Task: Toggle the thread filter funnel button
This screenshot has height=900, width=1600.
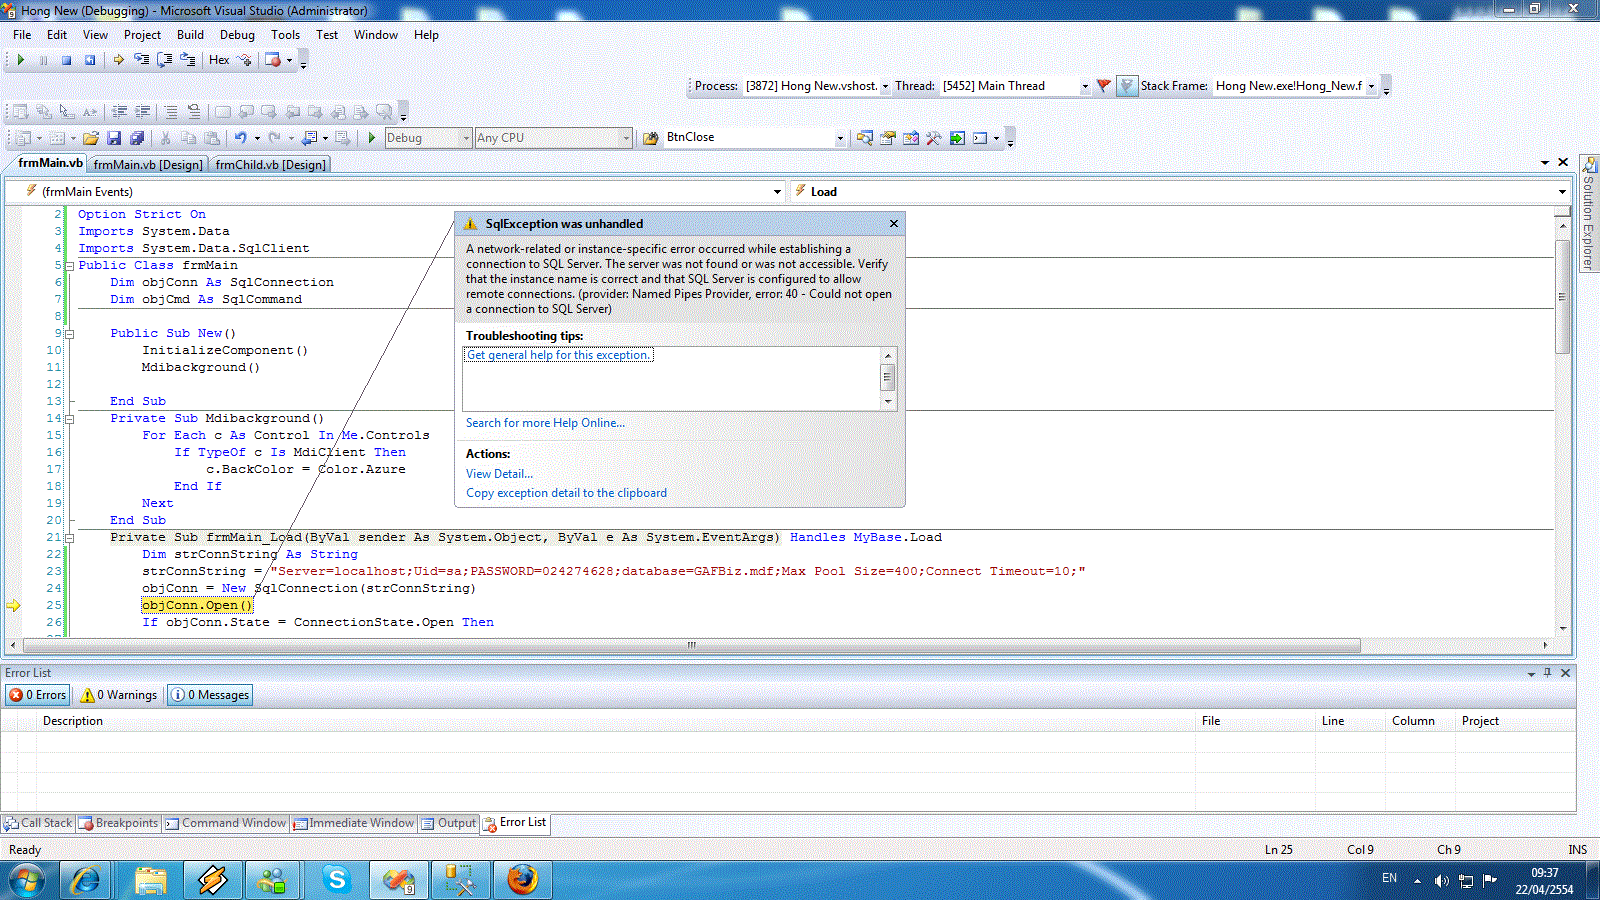Action: point(1126,86)
